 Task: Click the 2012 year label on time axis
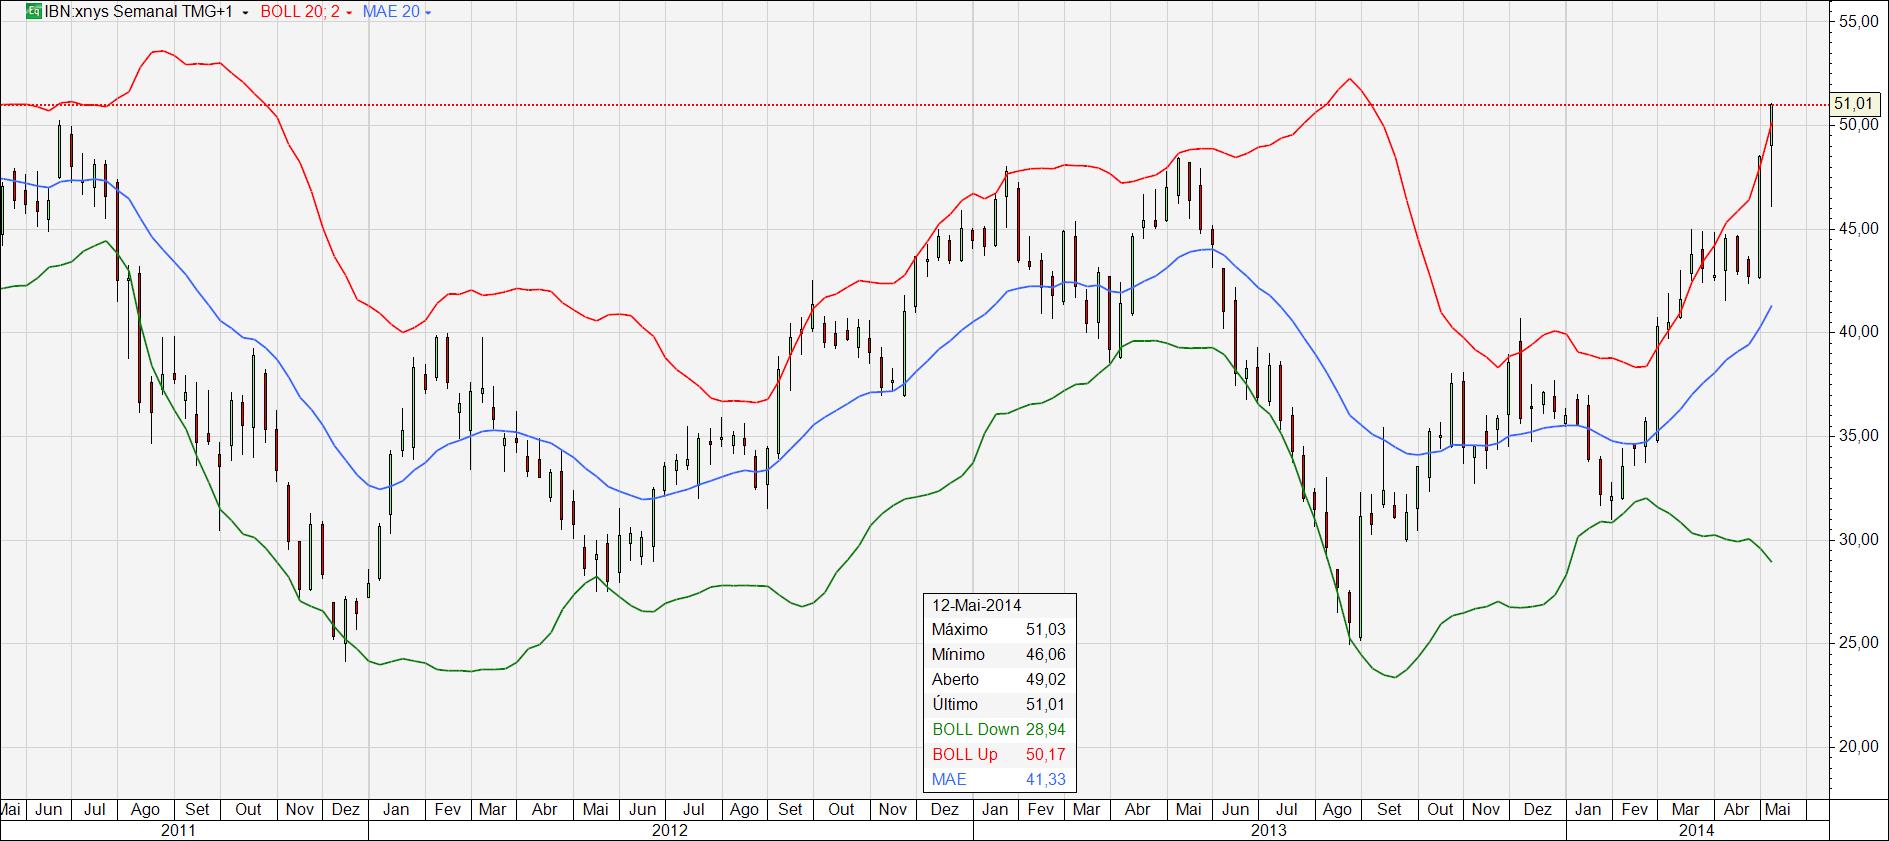pyautogui.click(x=669, y=830)
